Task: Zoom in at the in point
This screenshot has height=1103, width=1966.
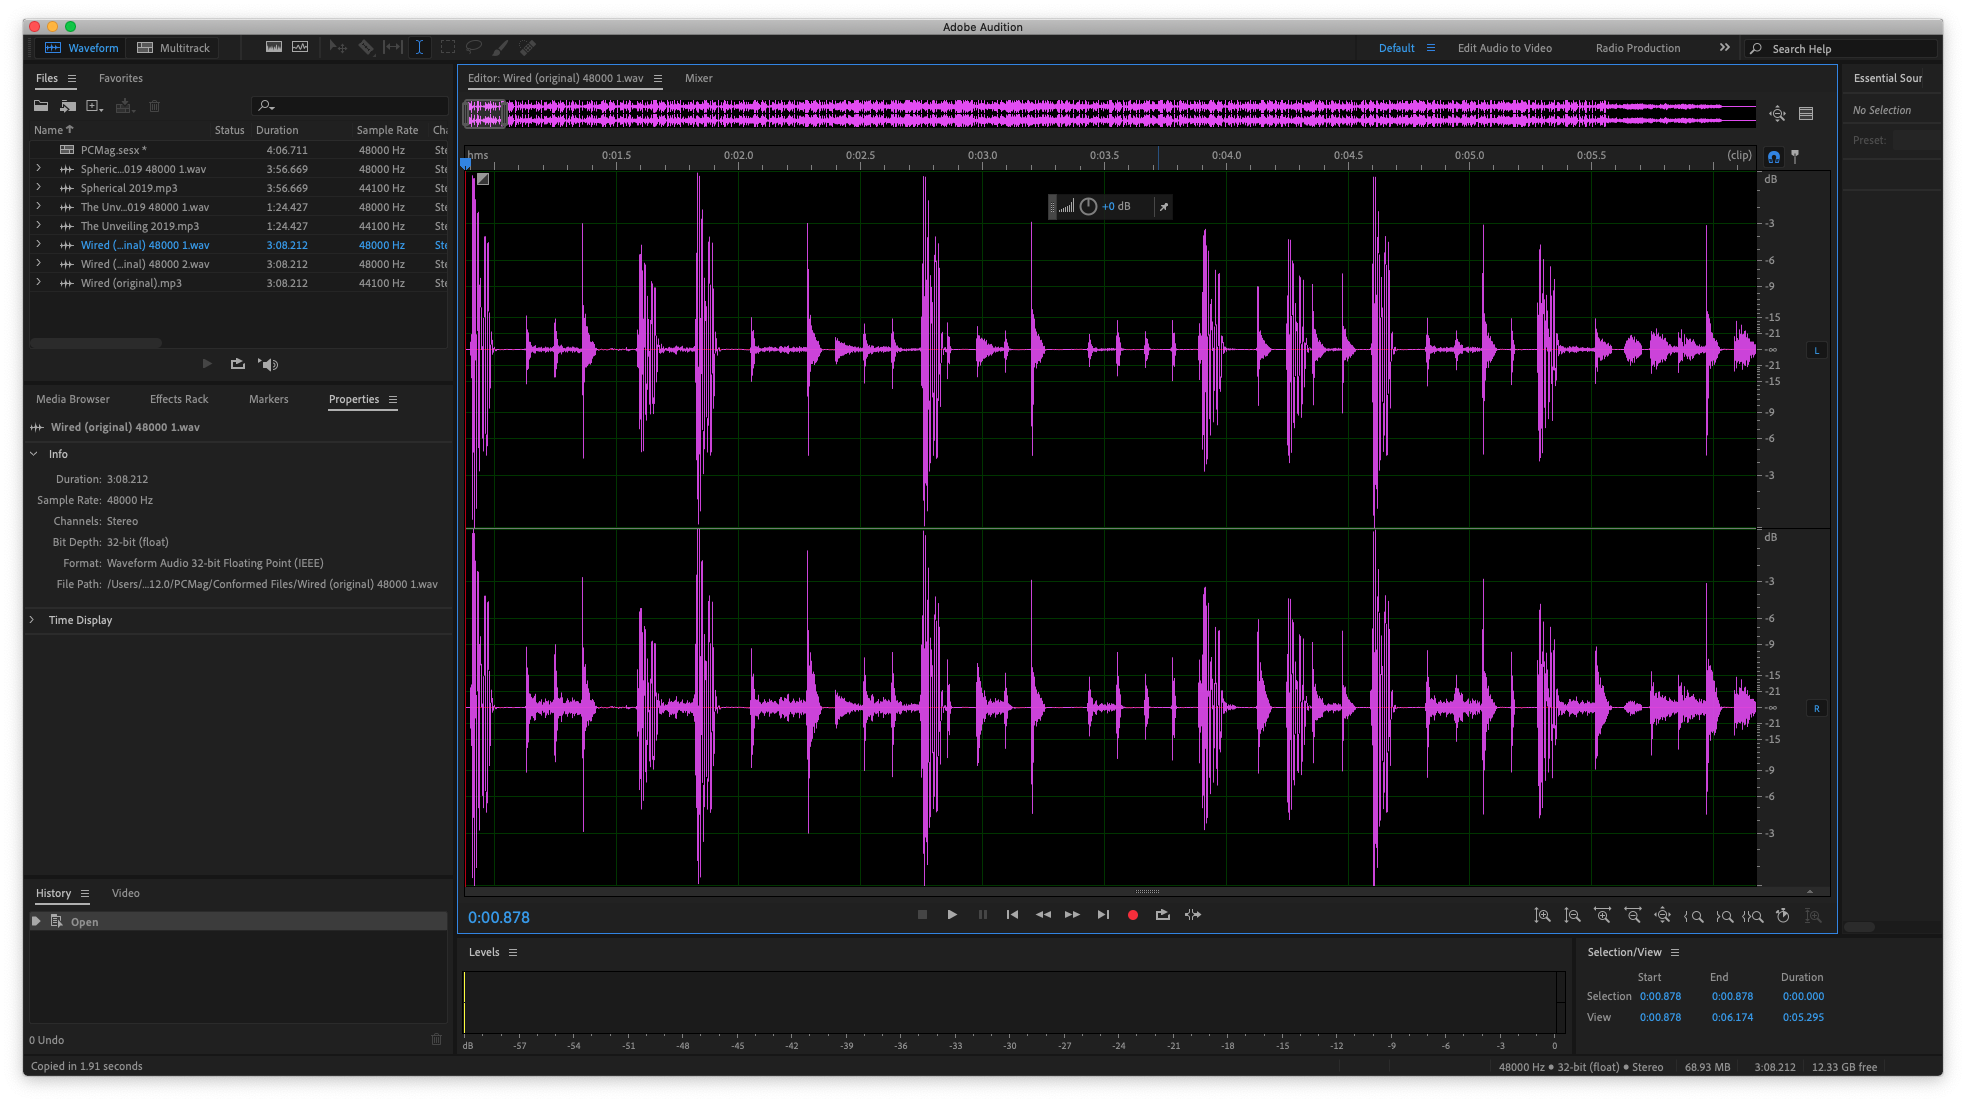Action: (1693, 915)
